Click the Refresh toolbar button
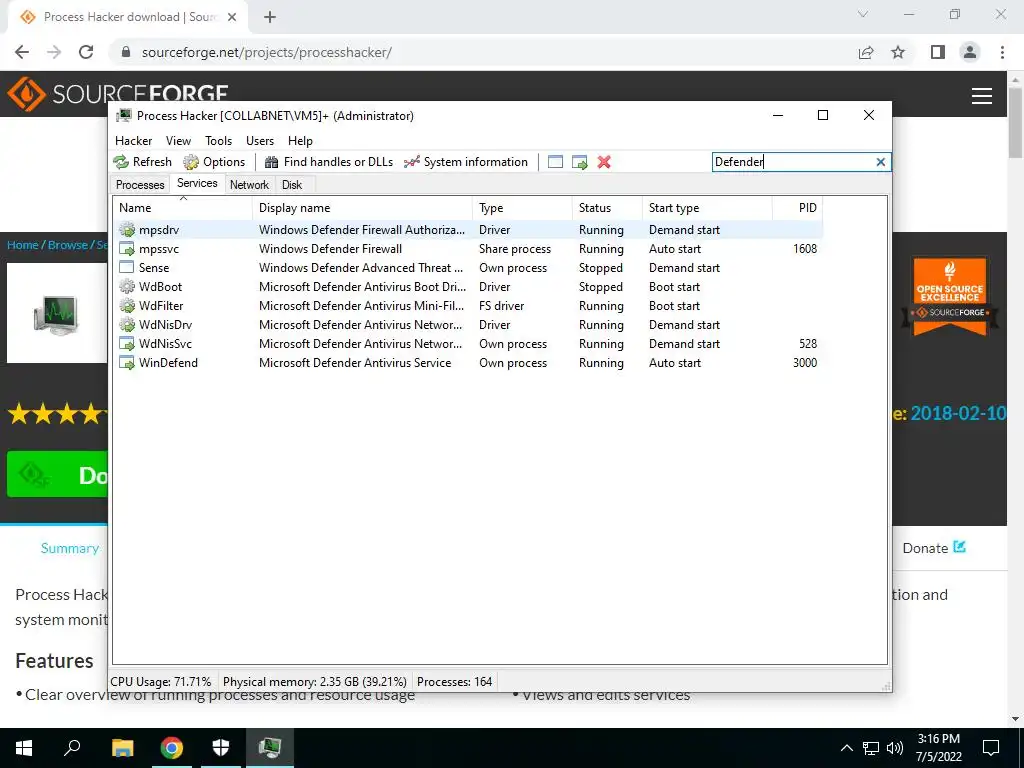1024x768 pixels. click(142, 162)
